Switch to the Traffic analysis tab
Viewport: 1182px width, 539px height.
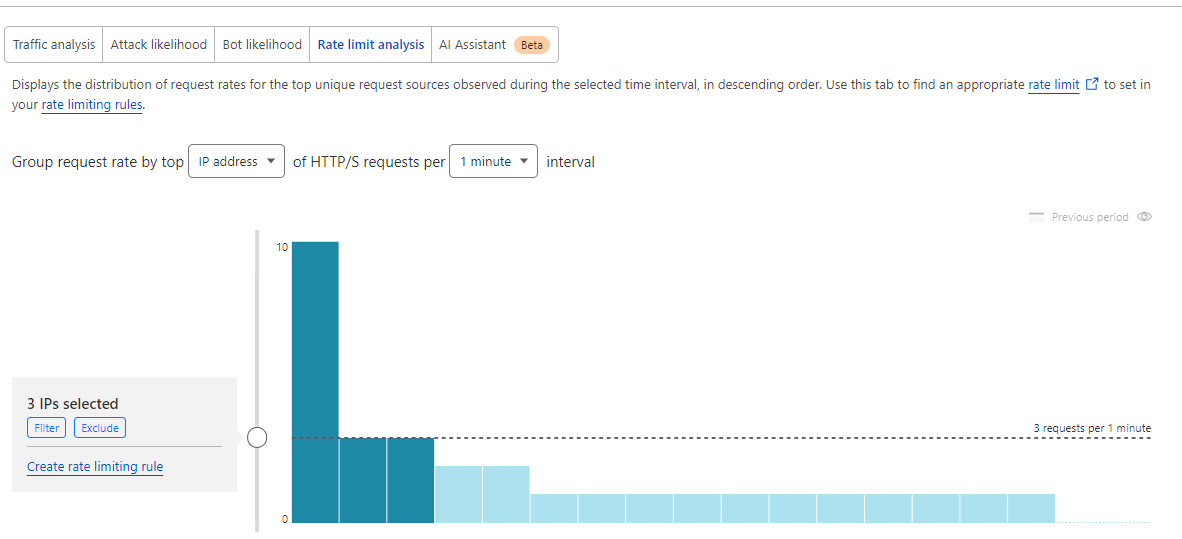click(54, 45)
